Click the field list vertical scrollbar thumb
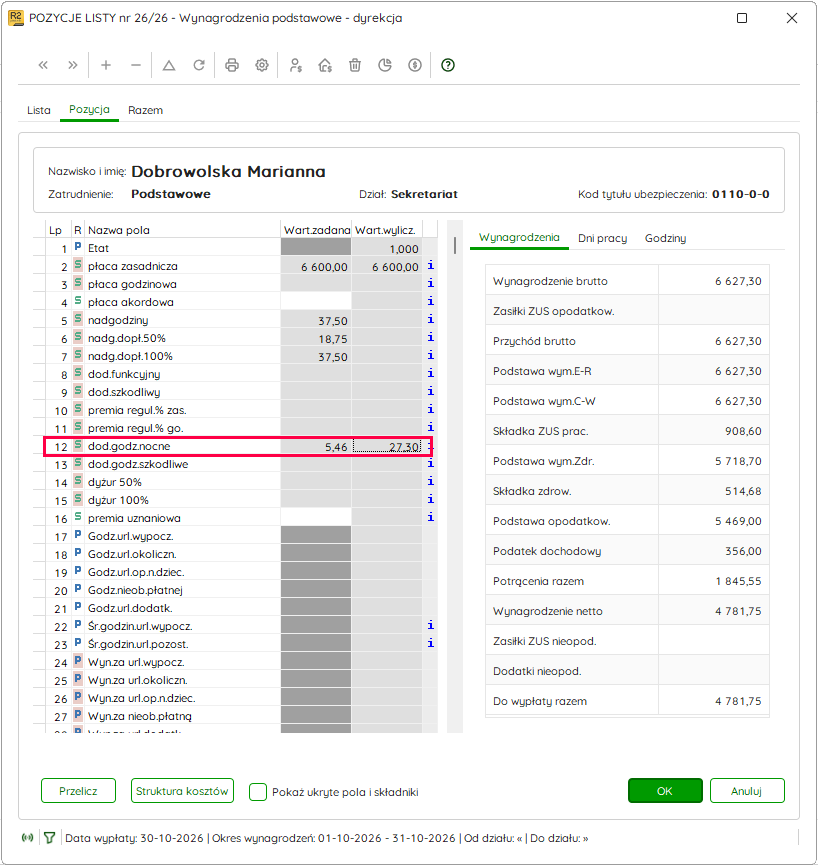Image resolution: width=818 pixels, height=865 pixels. point(455,245)
